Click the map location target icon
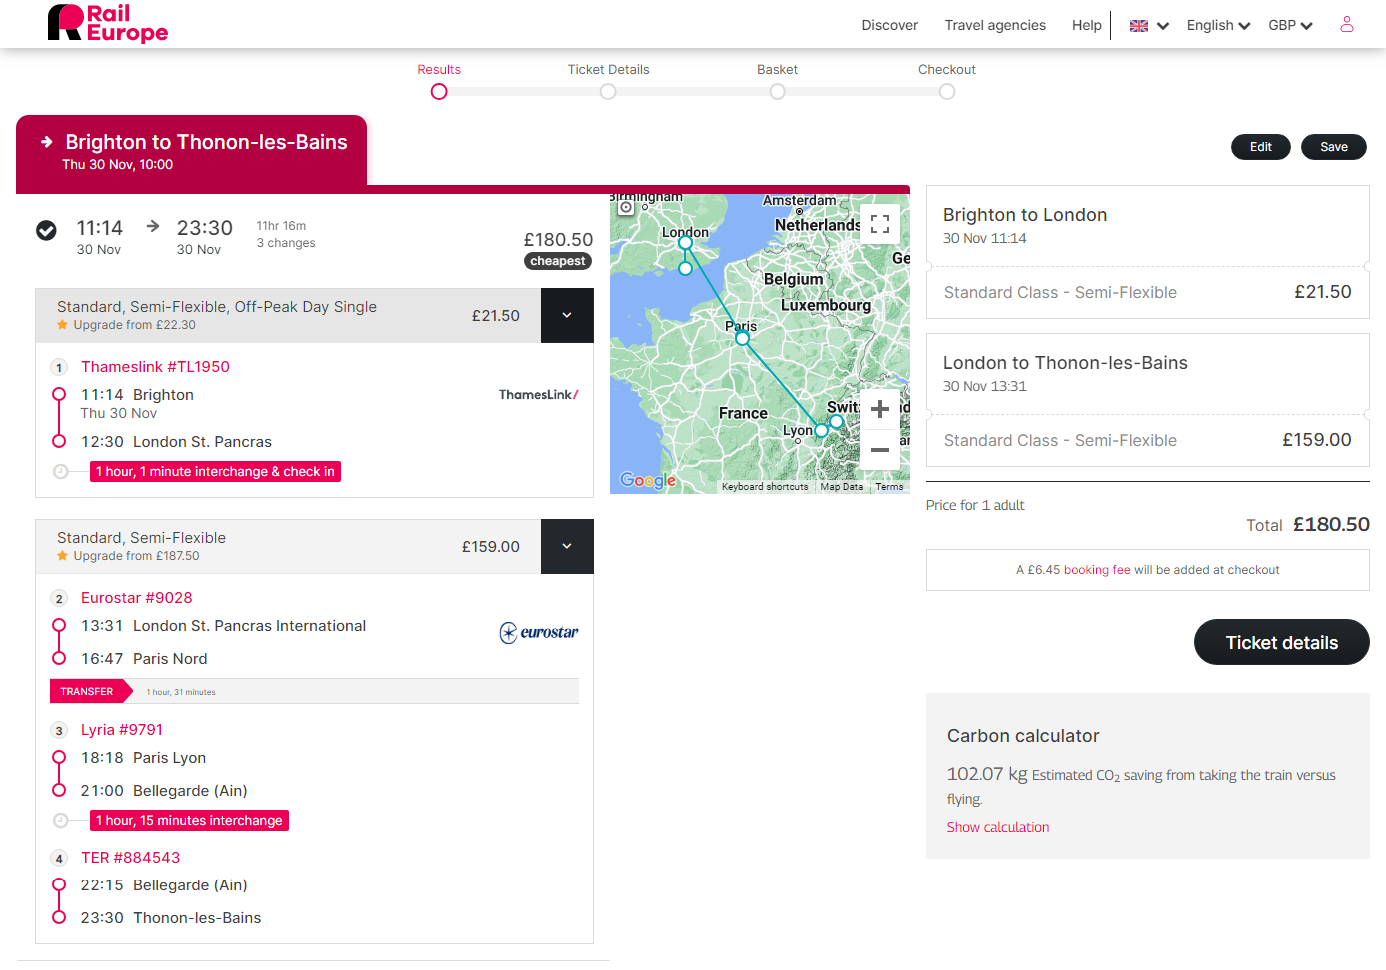 (626, 207)
